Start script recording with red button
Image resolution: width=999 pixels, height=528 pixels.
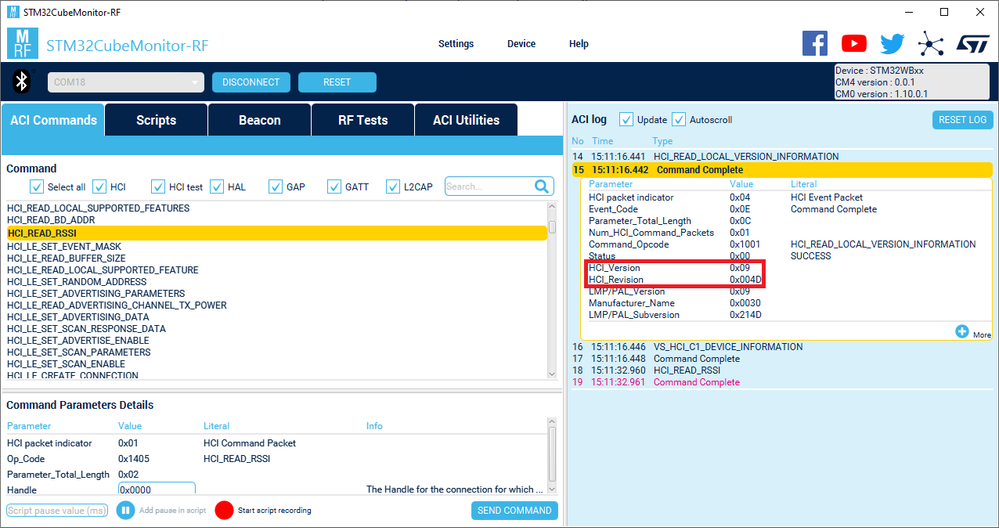coord(224,510)
